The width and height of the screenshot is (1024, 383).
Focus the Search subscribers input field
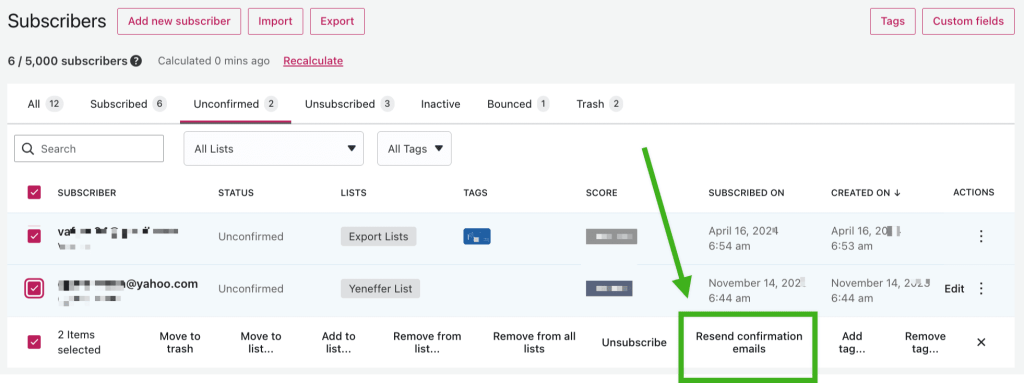point(89,149)
